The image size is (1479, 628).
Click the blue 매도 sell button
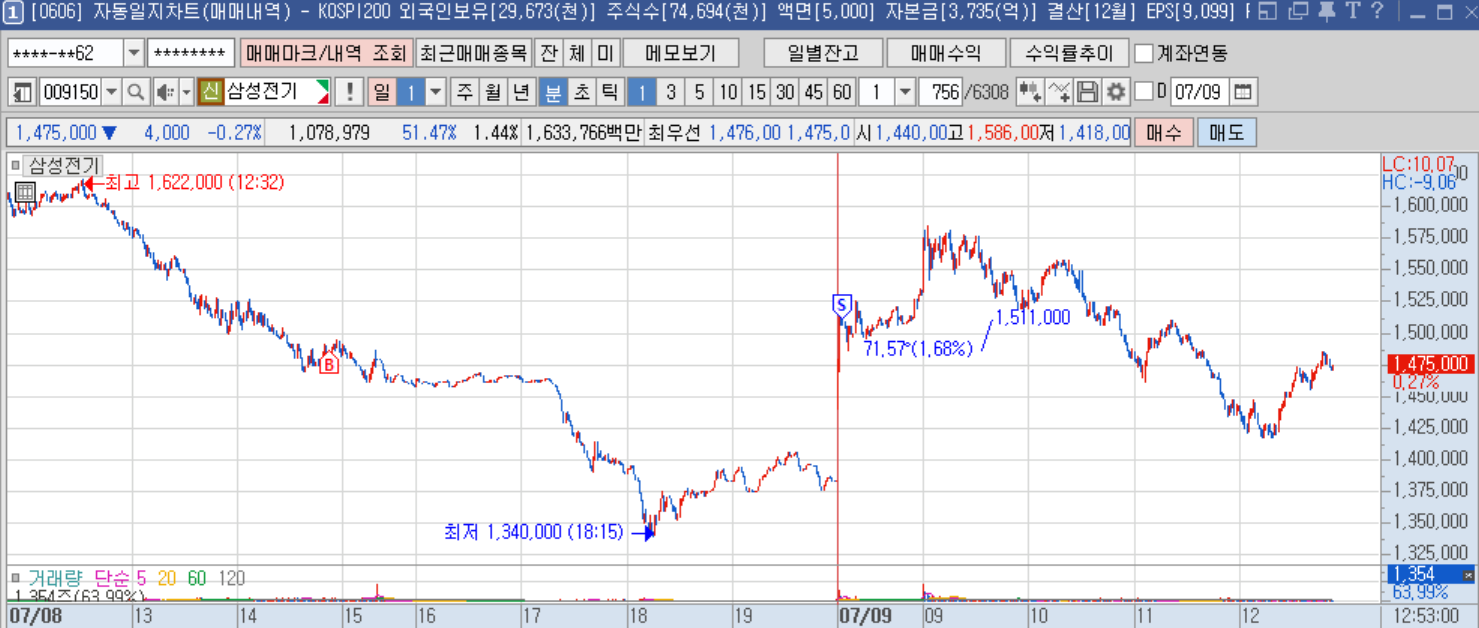[1227, 133]
